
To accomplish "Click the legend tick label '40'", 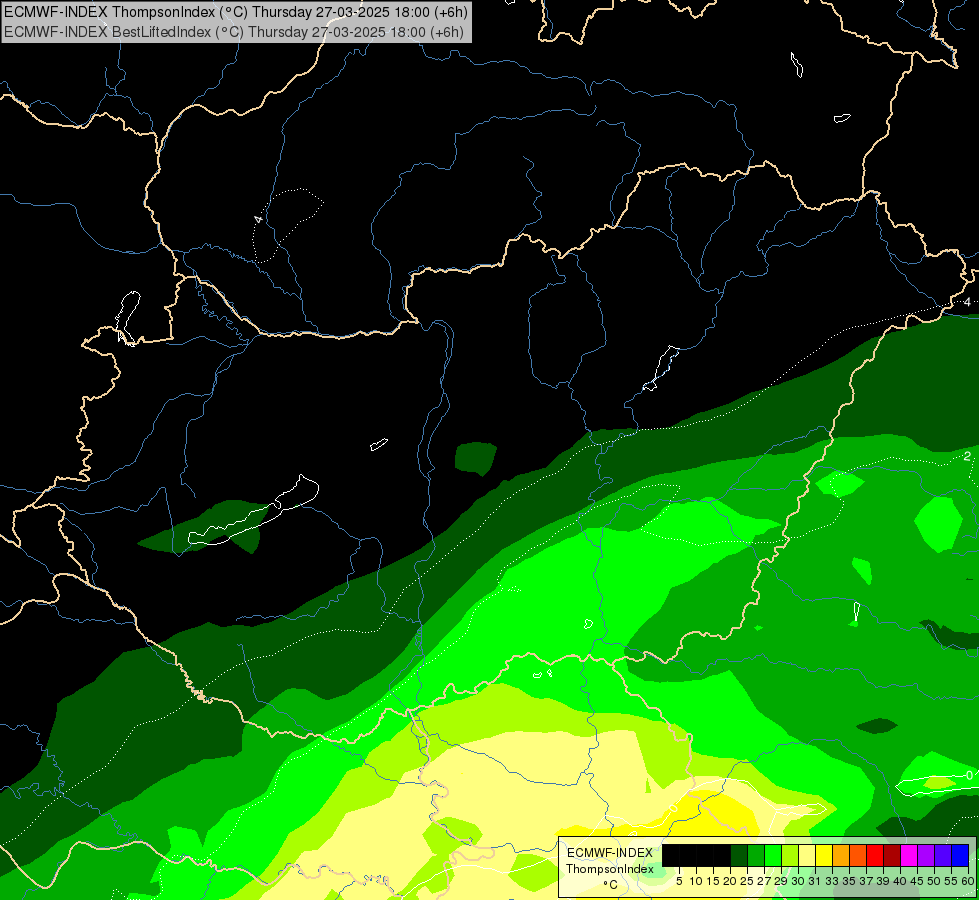I will tap(900, 881).
